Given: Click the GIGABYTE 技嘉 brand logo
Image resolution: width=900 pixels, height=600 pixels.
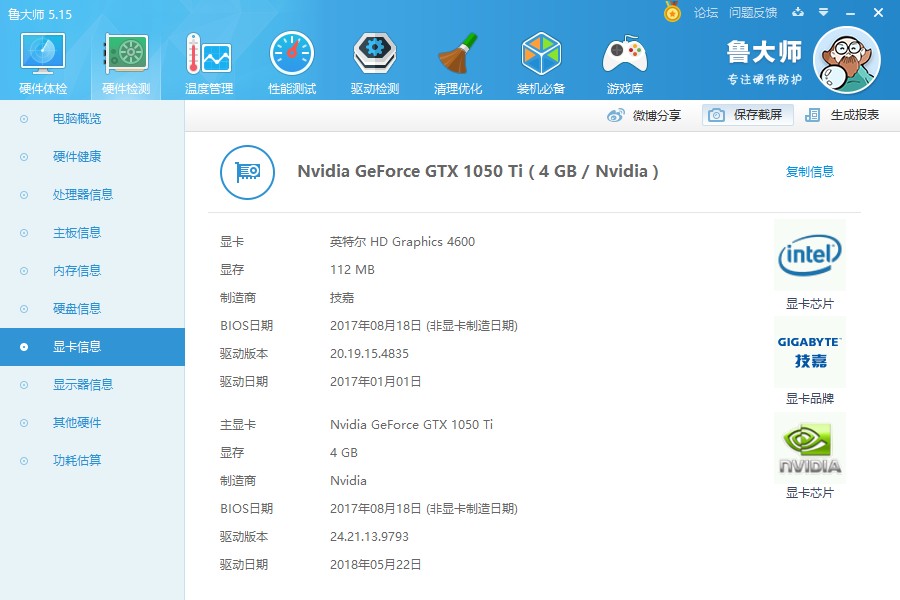Looking at the screenshot, I should click(809, 351).
